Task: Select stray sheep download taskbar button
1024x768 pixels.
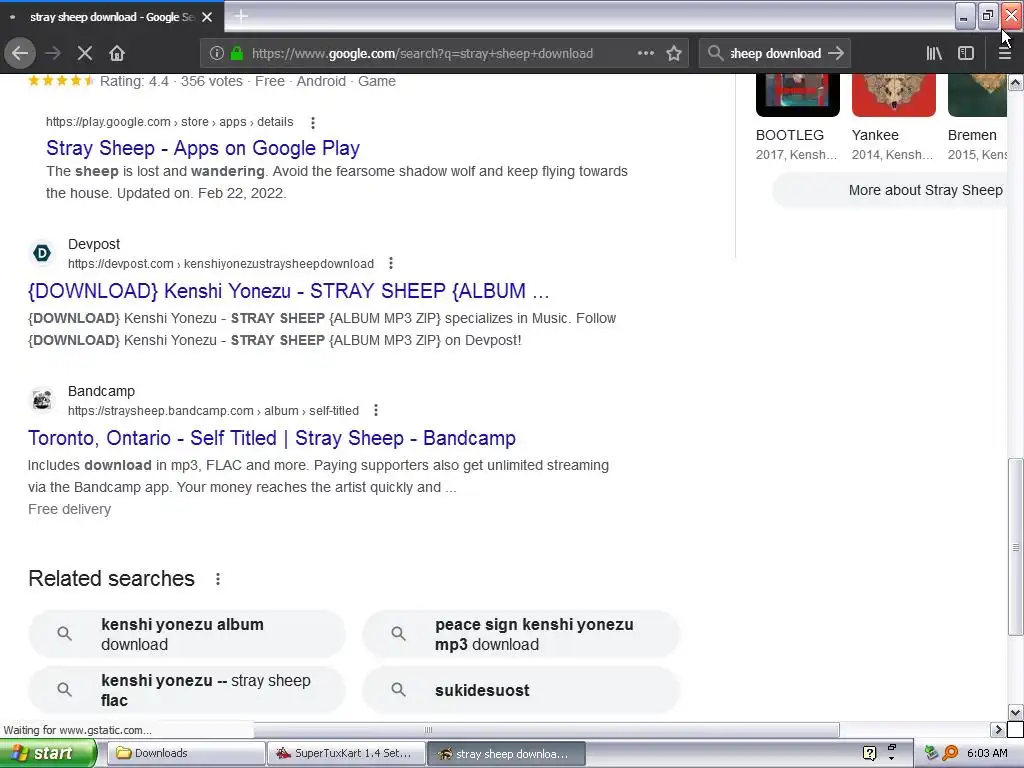Action: 506,754
